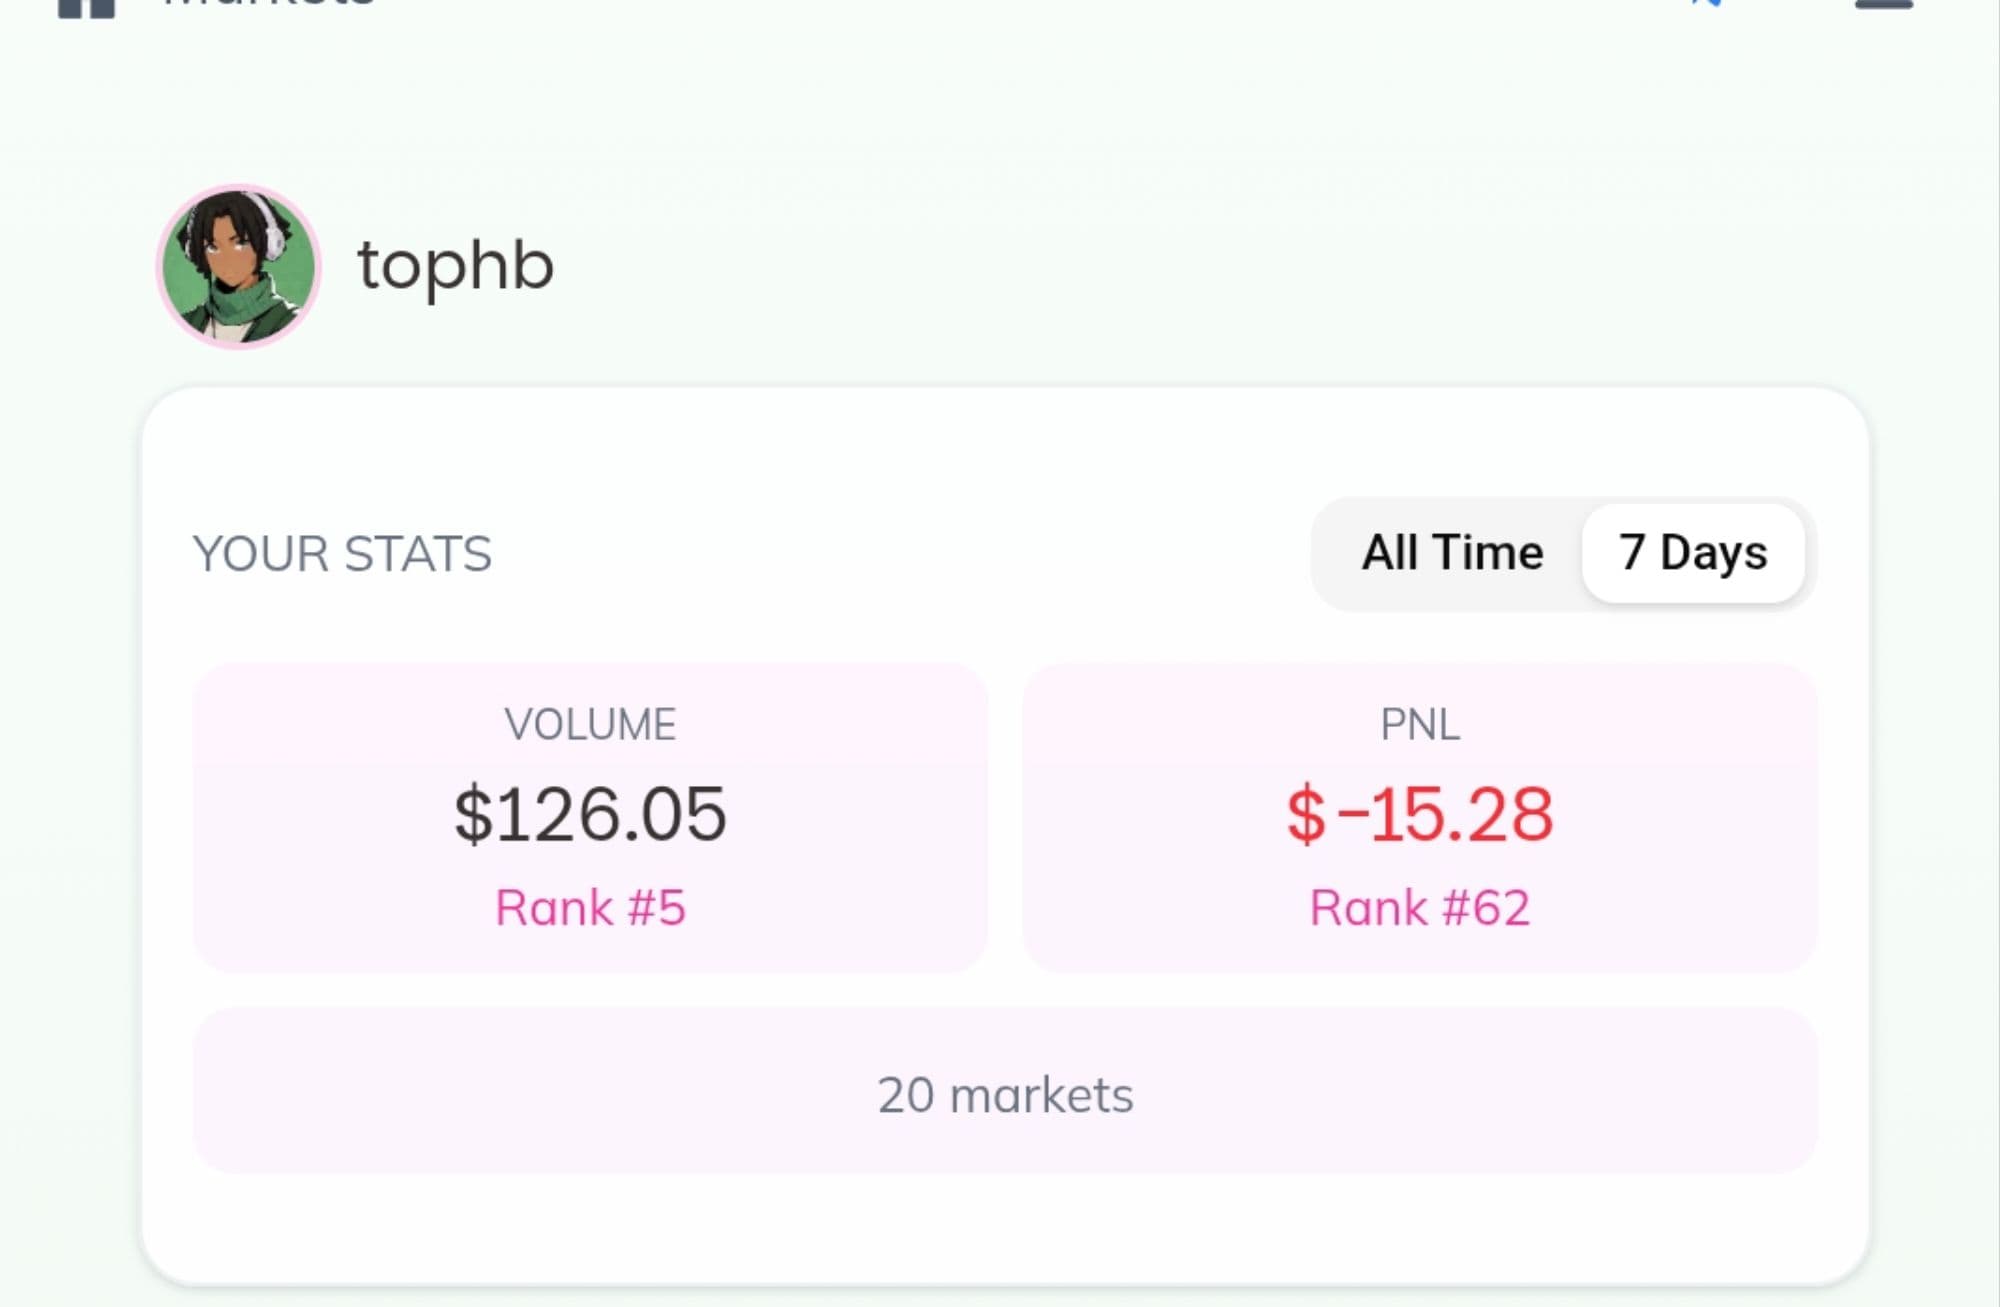Click the markets title in header
The width and height of the screenshot is (2000, 1307).
[268, 4]
